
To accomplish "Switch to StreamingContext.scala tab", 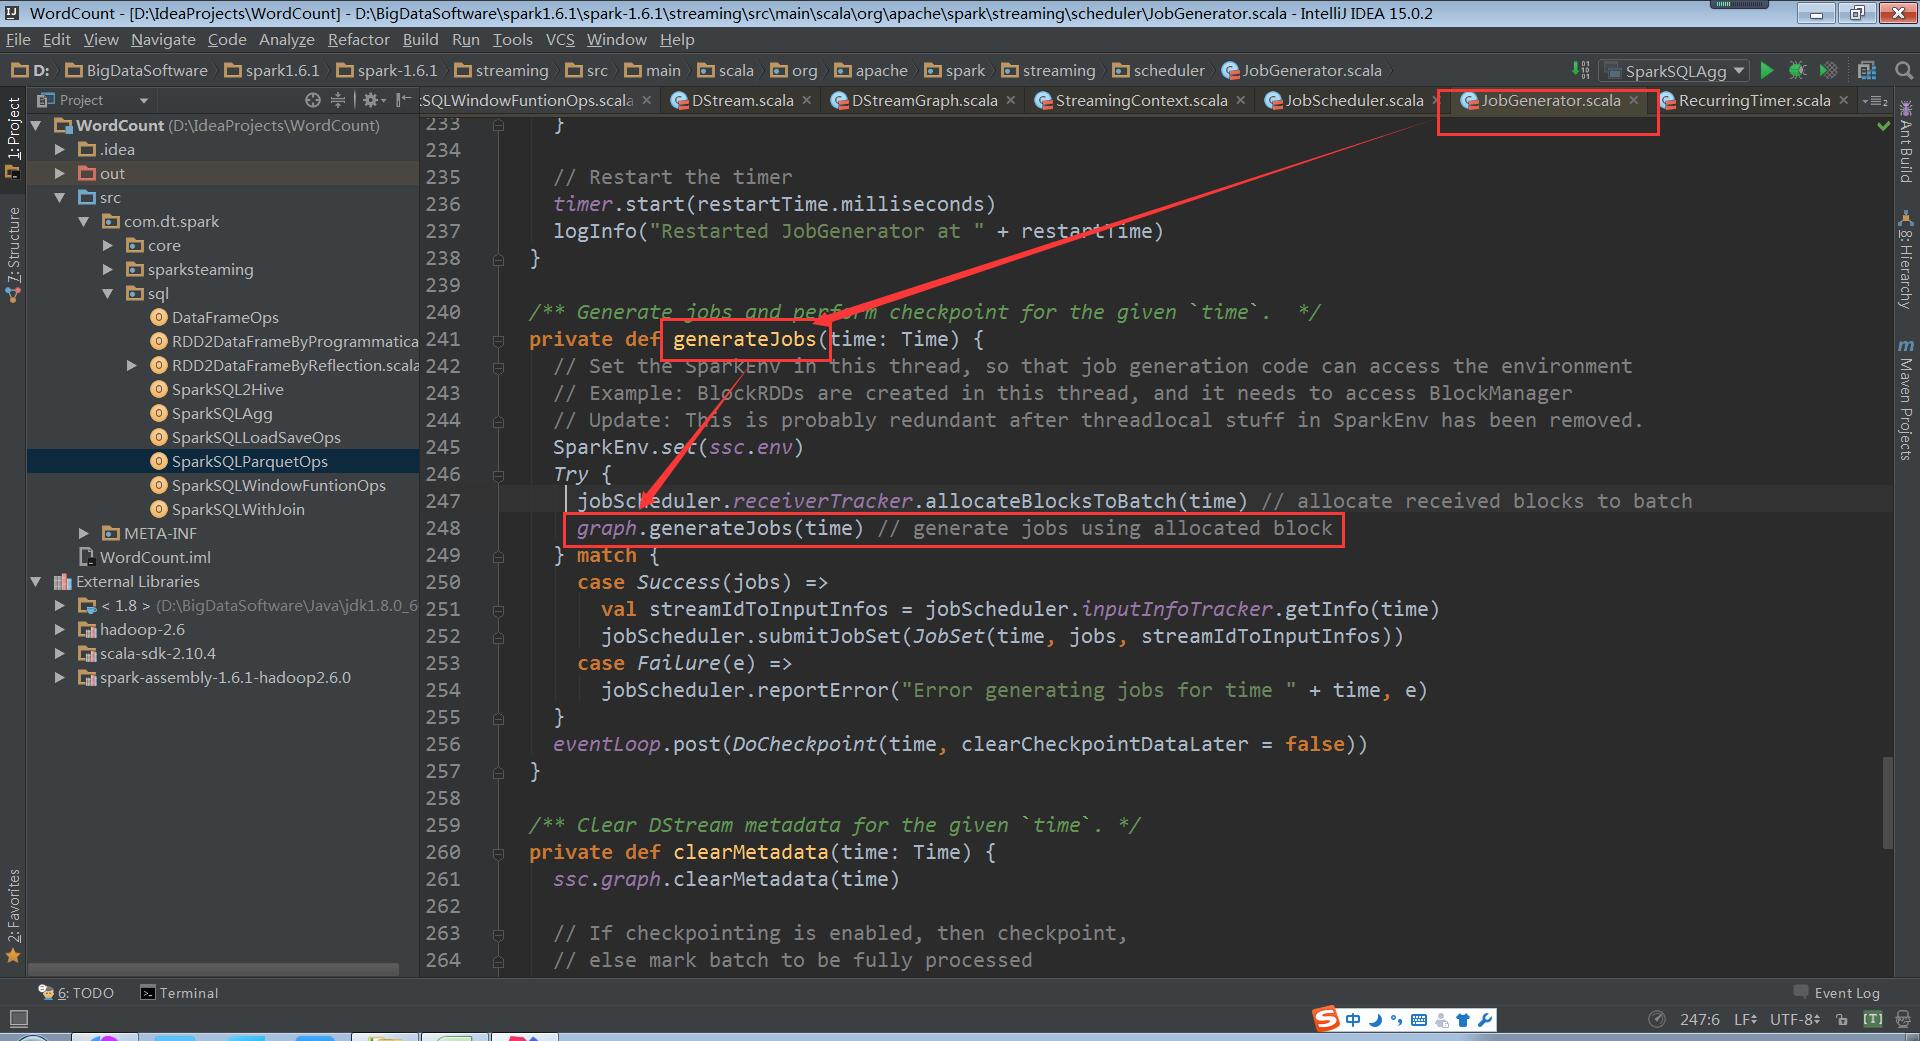I will [1141, 100].
